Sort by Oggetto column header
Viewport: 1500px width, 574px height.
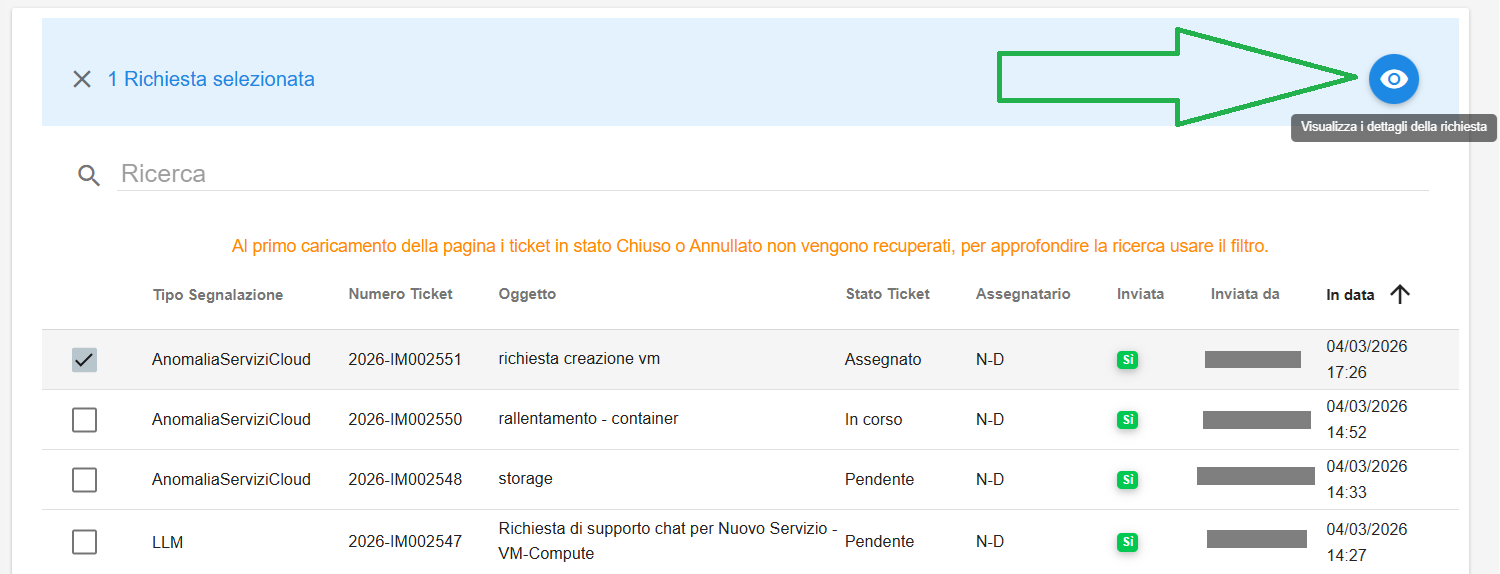click(527, 294)
